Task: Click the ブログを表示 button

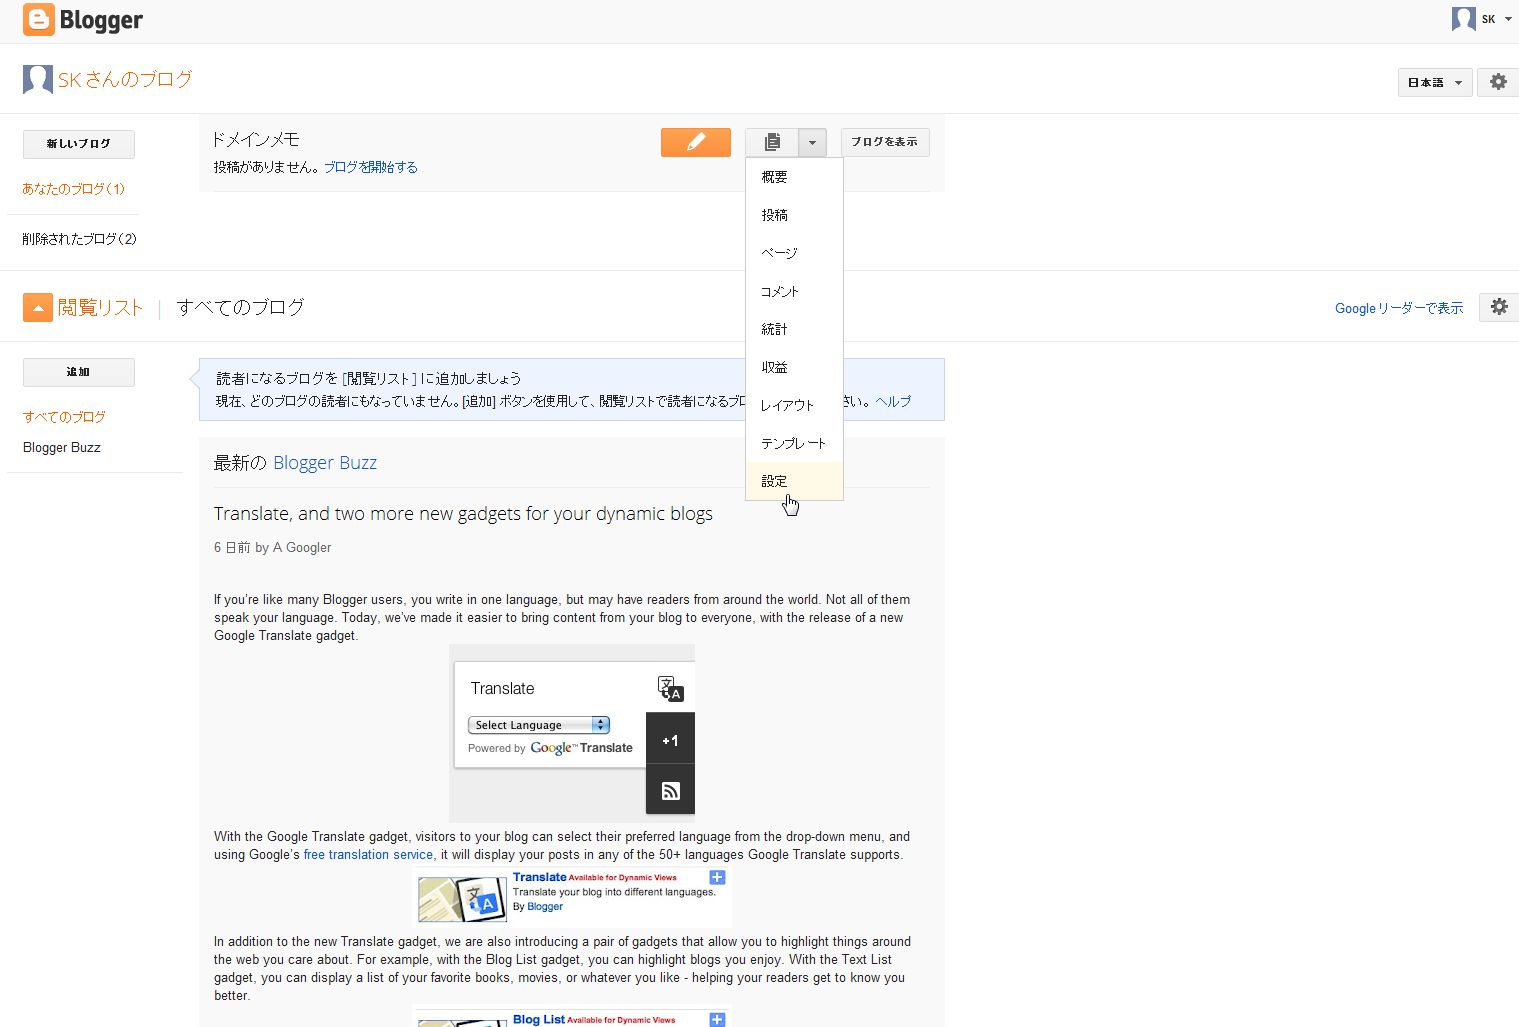Action: (x=885, y=142)
